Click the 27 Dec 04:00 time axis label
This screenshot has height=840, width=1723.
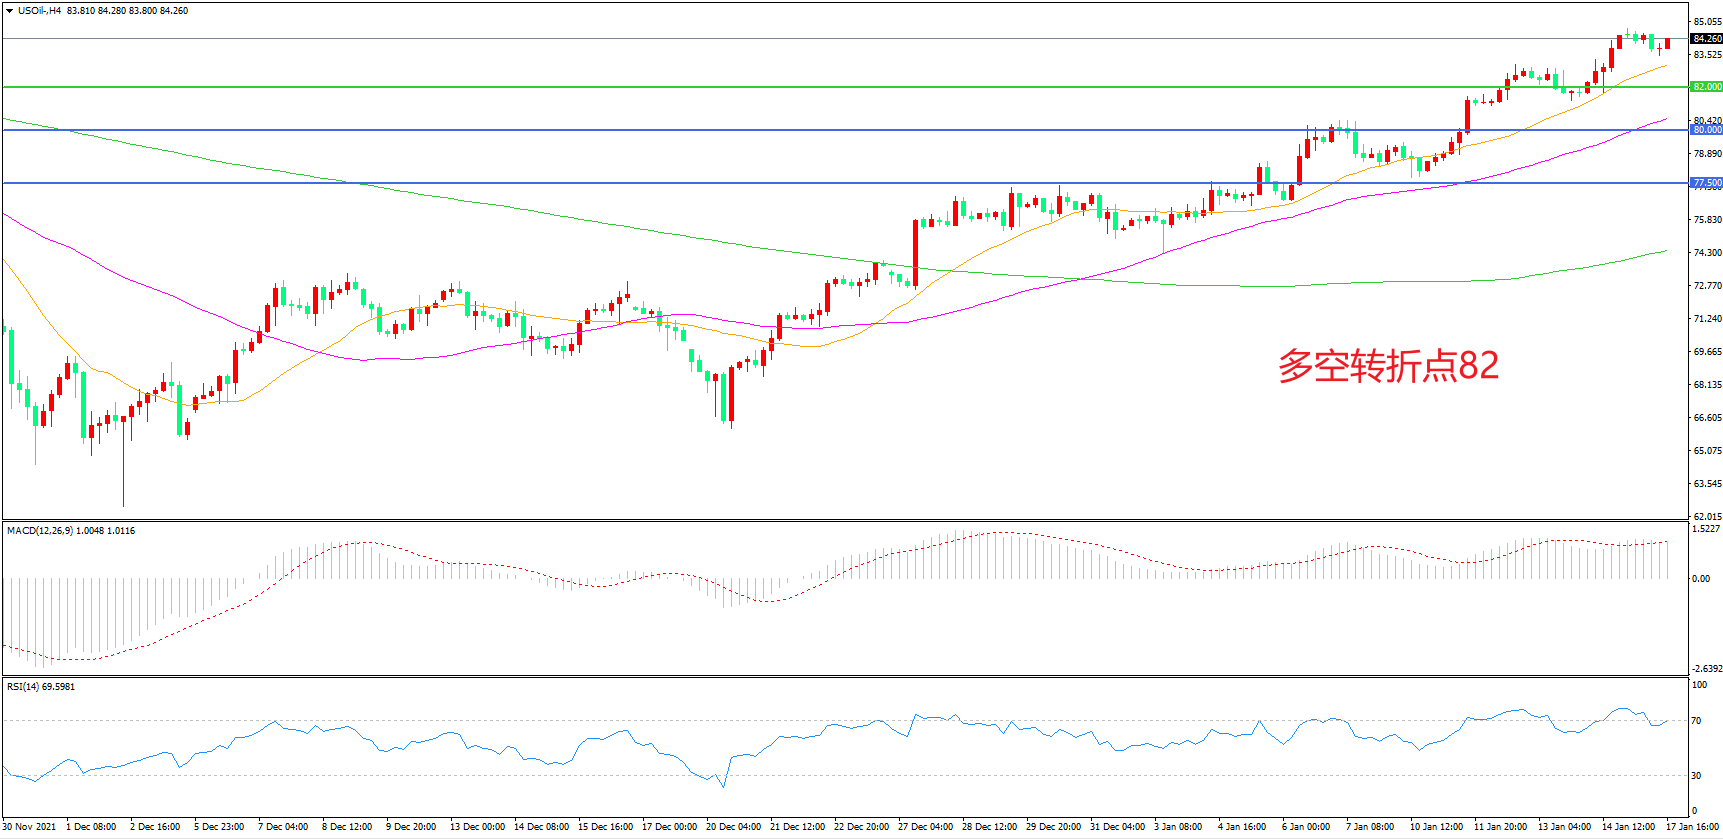coord(925,827)
